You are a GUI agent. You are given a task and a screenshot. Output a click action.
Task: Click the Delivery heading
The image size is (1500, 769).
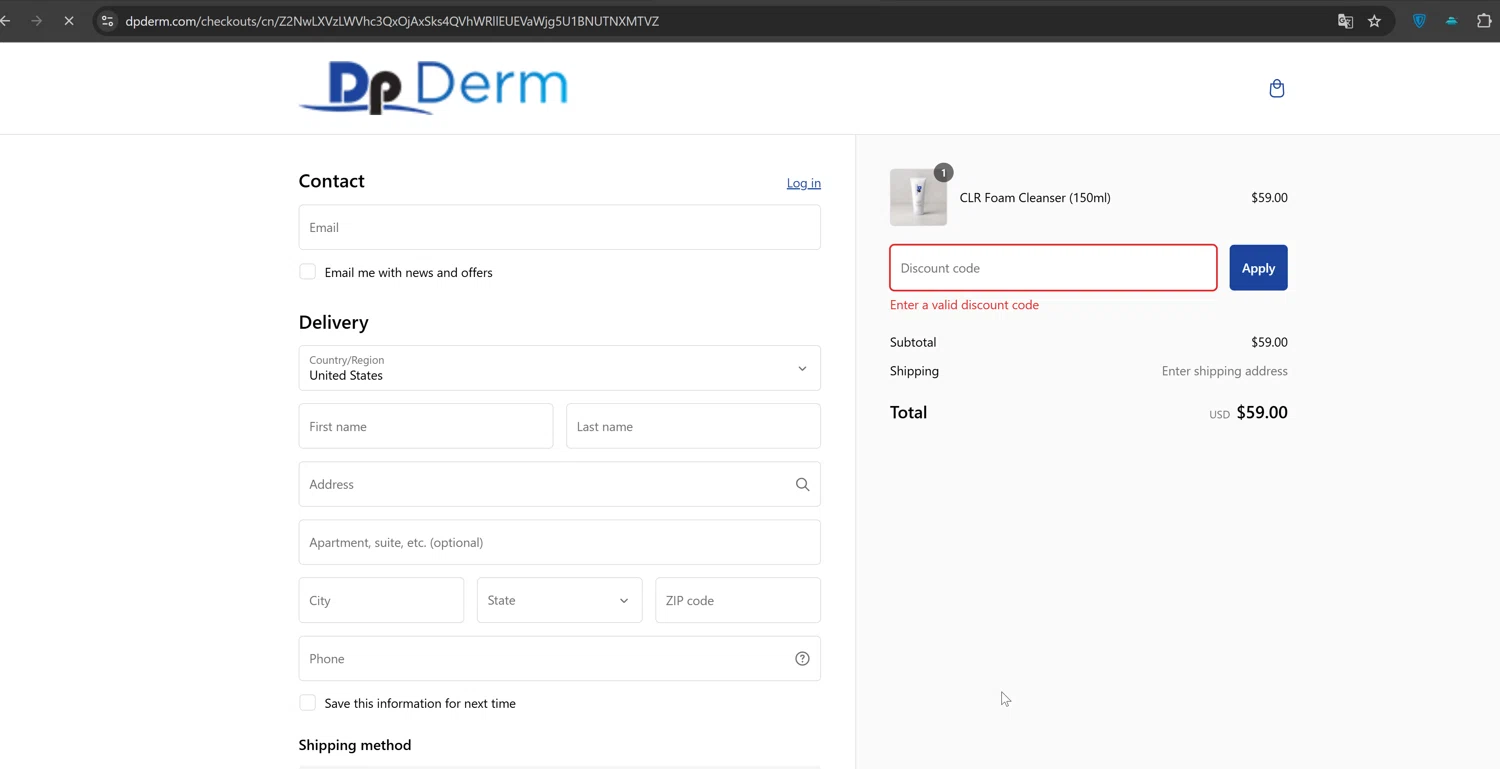click(334, 322)
